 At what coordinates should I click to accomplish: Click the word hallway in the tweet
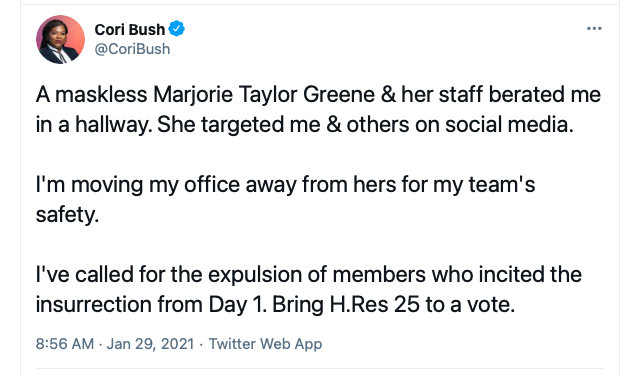click(x=114, y=125)
